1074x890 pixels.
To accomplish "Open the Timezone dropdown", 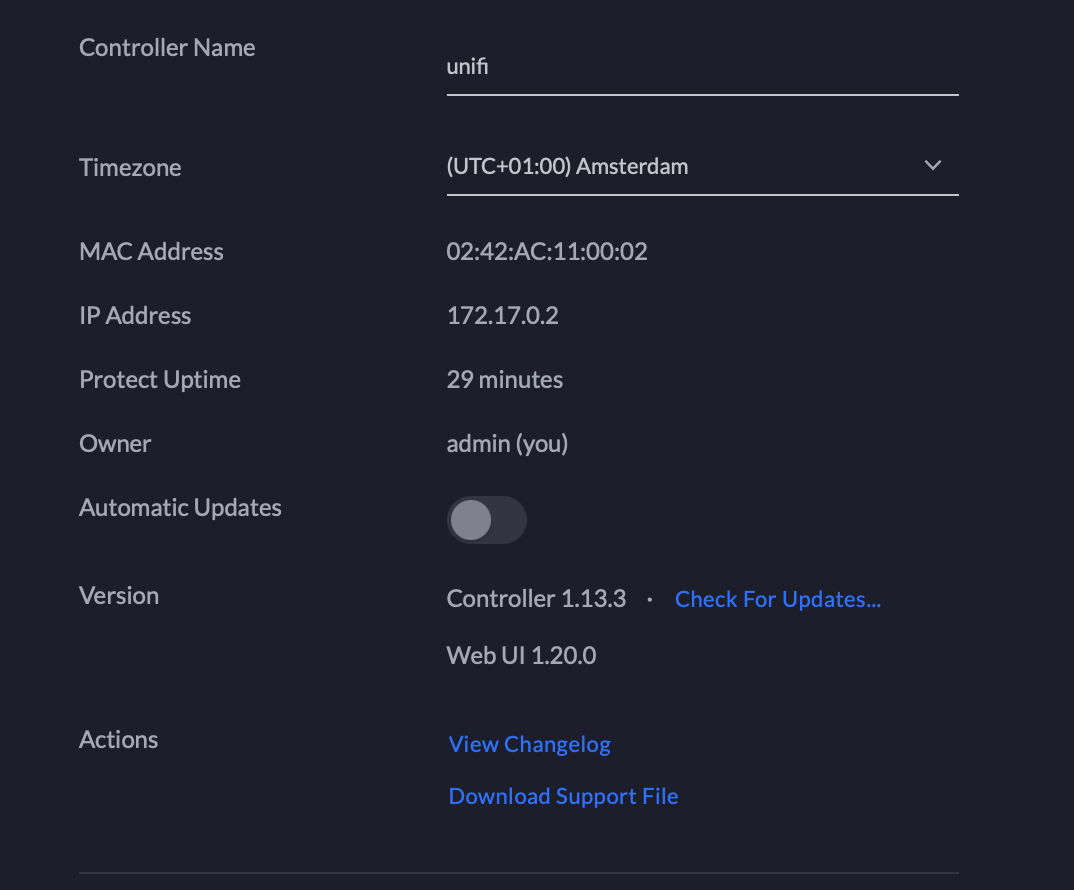I will (x=702, y=166).
